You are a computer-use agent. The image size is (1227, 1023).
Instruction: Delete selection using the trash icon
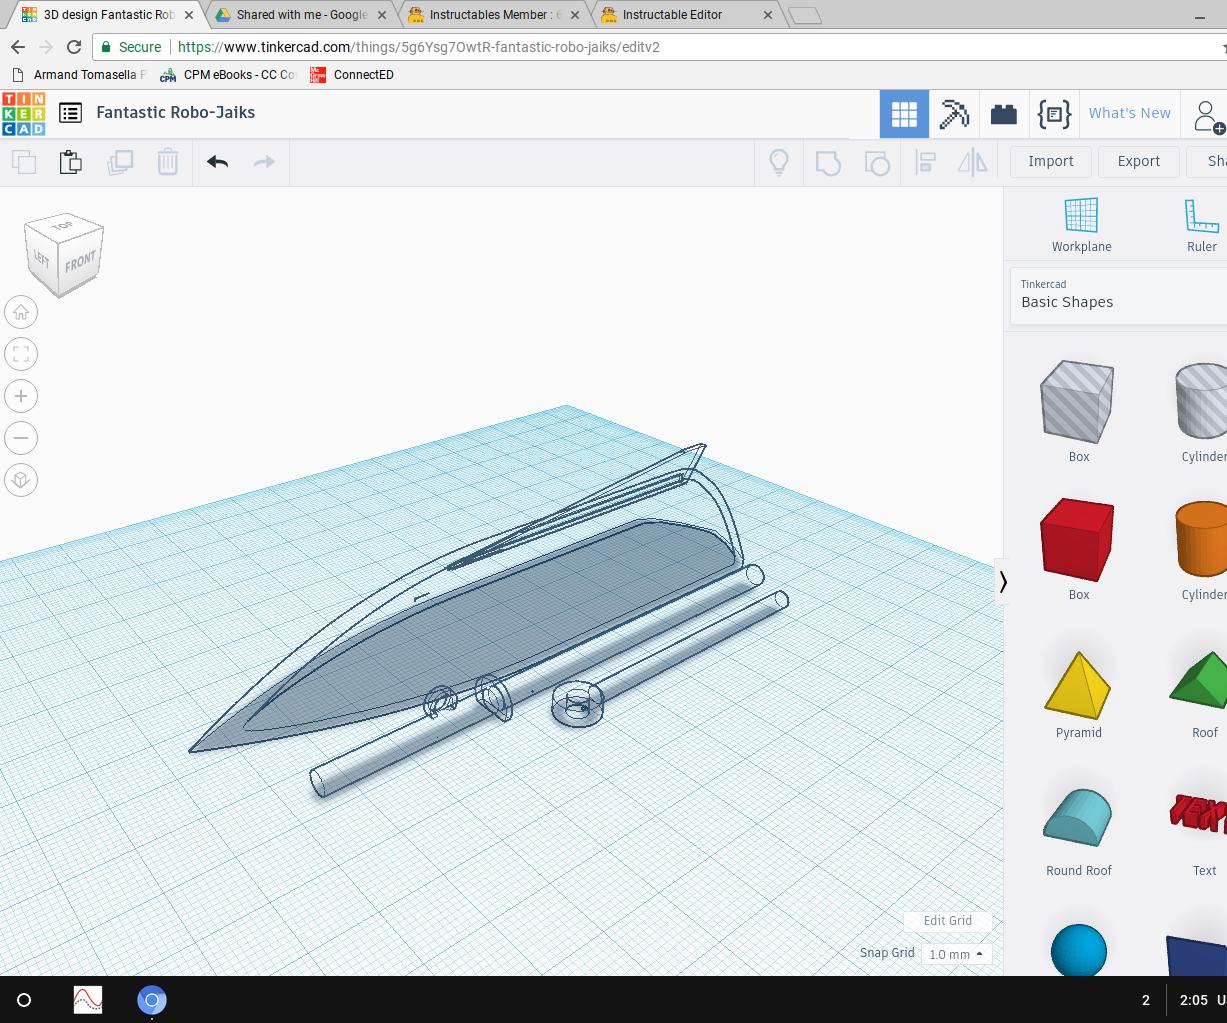167,161
